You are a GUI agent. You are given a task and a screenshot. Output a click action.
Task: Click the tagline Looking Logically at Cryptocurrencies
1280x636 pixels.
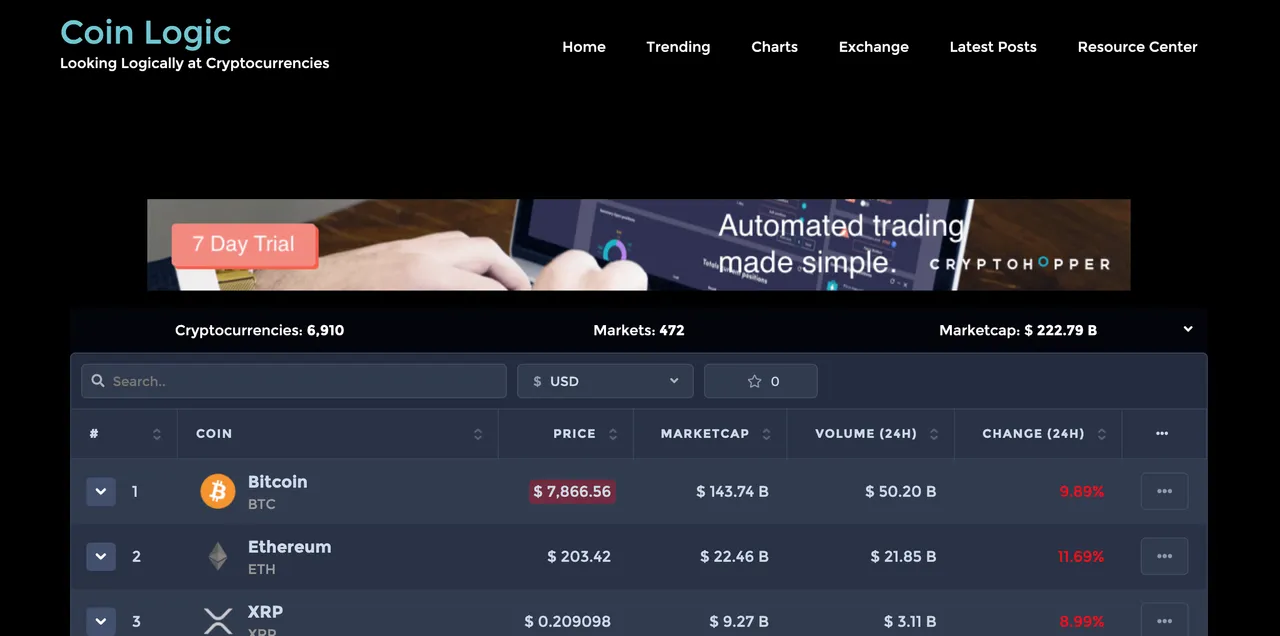194,63
